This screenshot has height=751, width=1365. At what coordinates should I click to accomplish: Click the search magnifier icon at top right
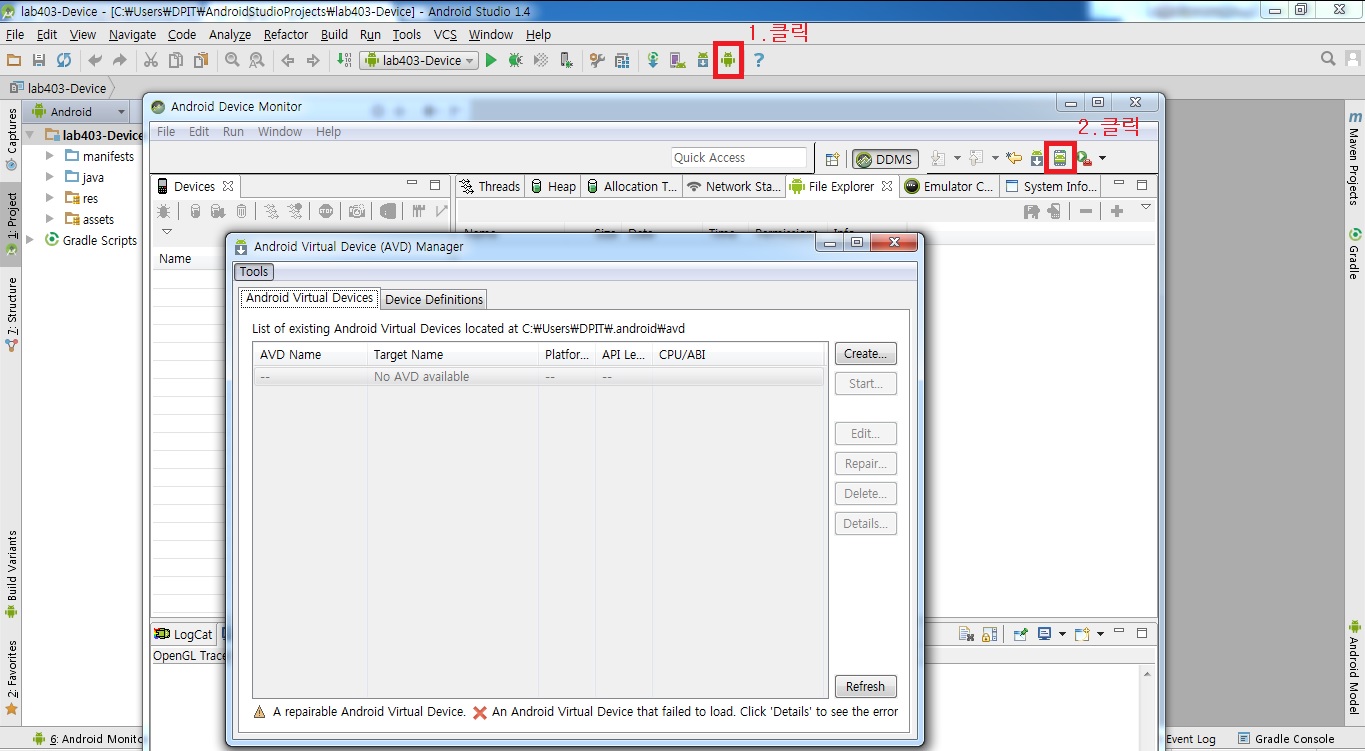point(1328,59)
